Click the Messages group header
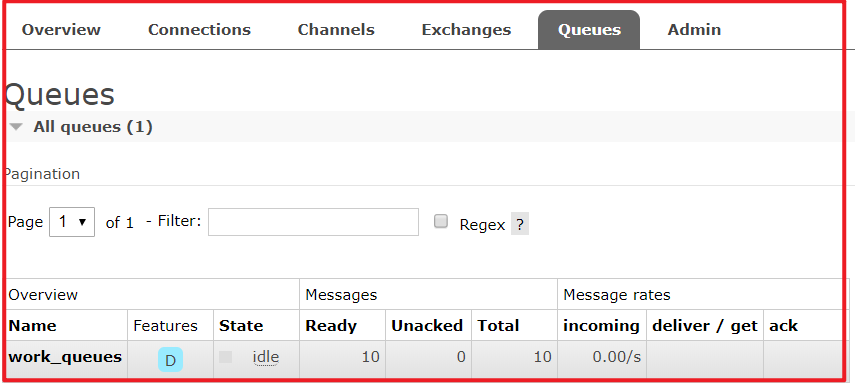Screen dimensions: 855x389 (x=341, y=295)
